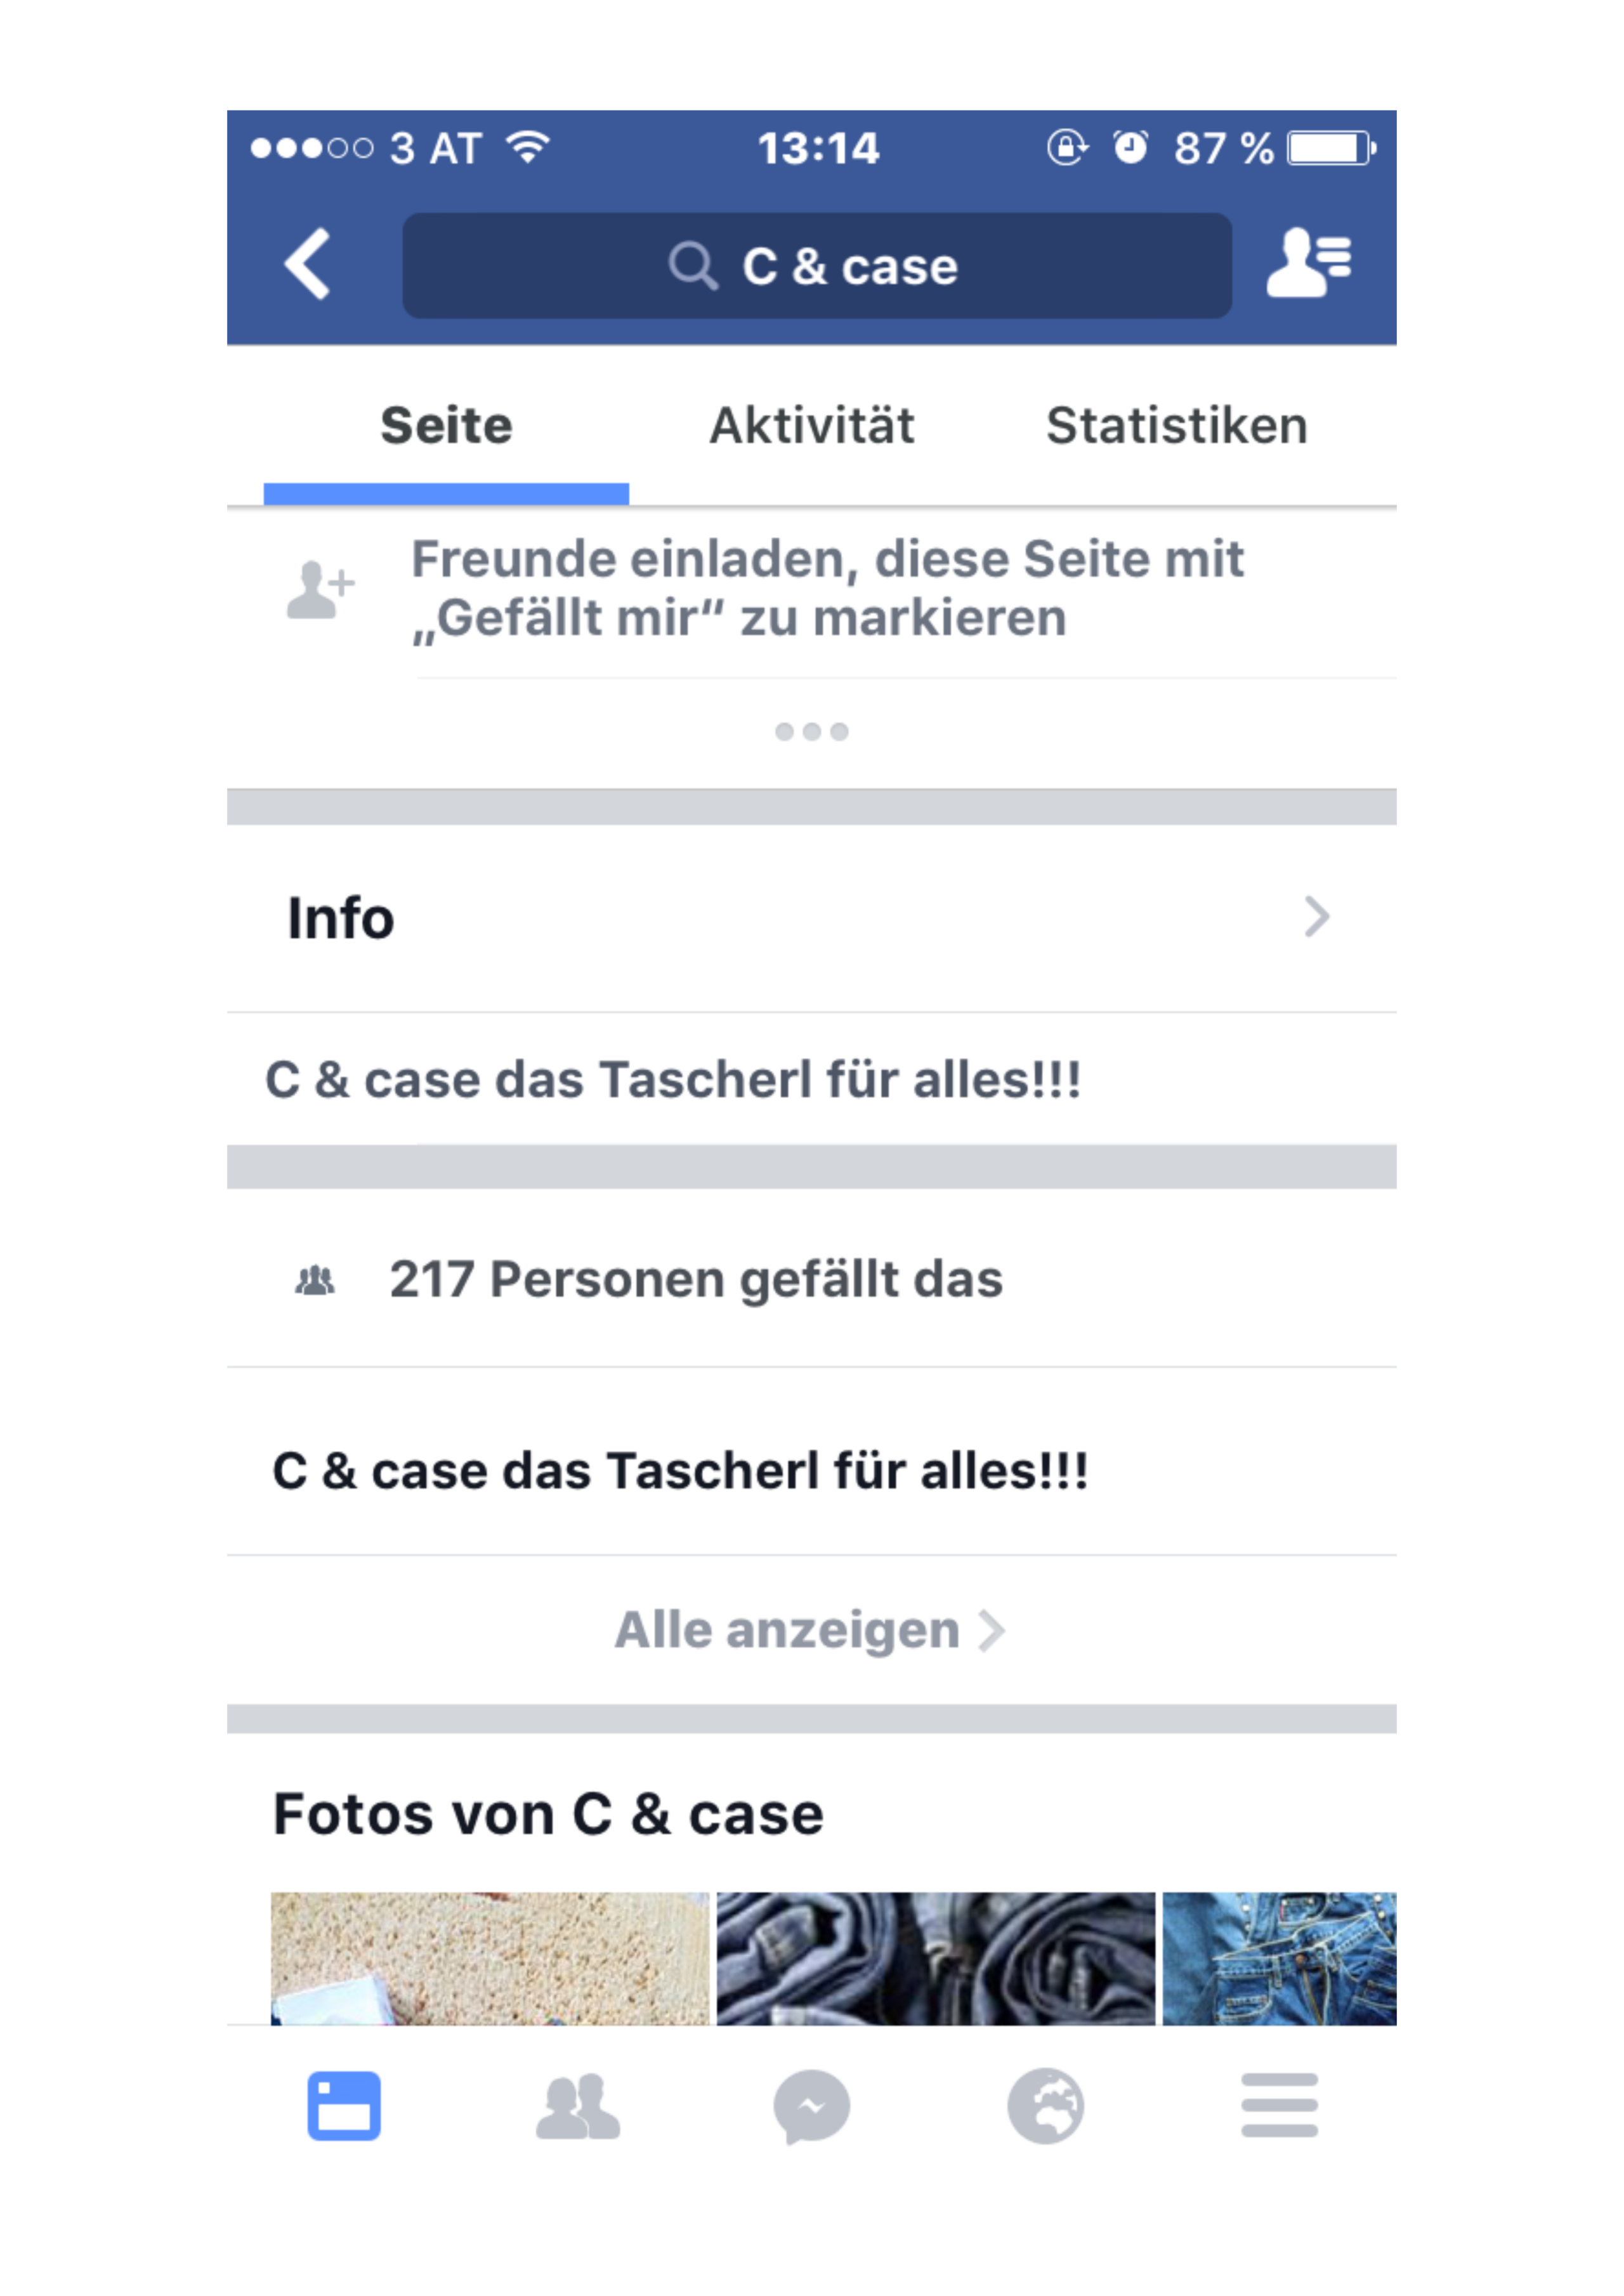Open notifications globe icon
Image resolution: width=1624 pixels, height=2296 pixels.
[1045, 2106]
